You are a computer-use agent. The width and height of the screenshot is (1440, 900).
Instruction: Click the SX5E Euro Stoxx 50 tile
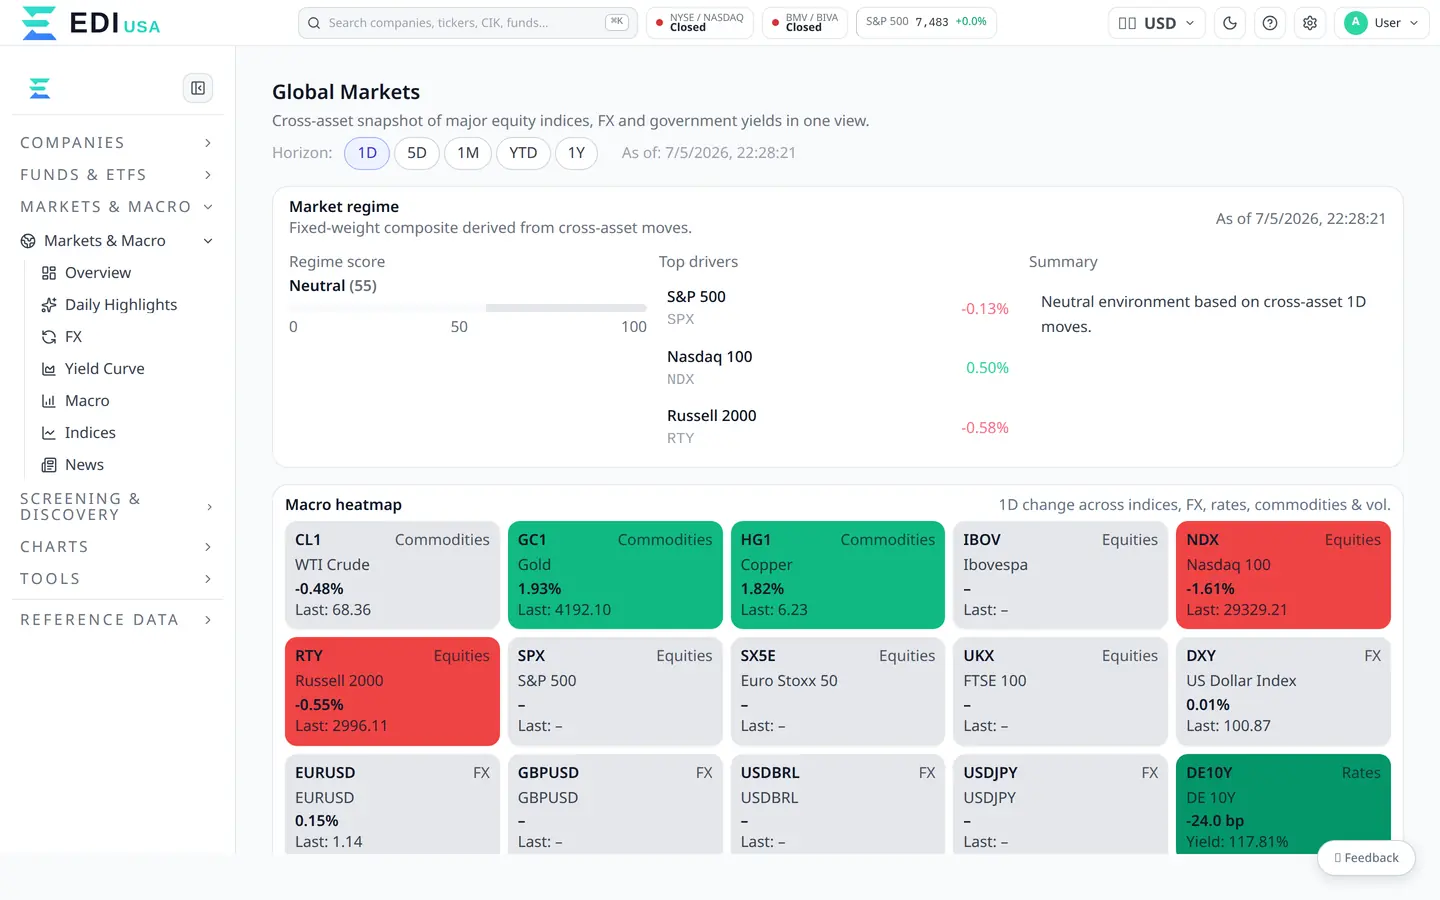tap(838, 691)
